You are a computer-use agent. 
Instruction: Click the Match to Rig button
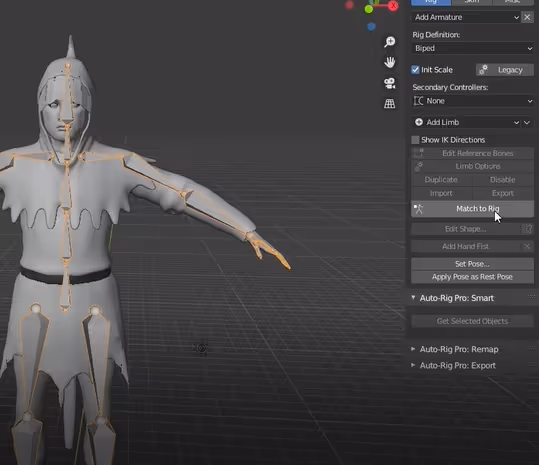click(x=473, y=209)
